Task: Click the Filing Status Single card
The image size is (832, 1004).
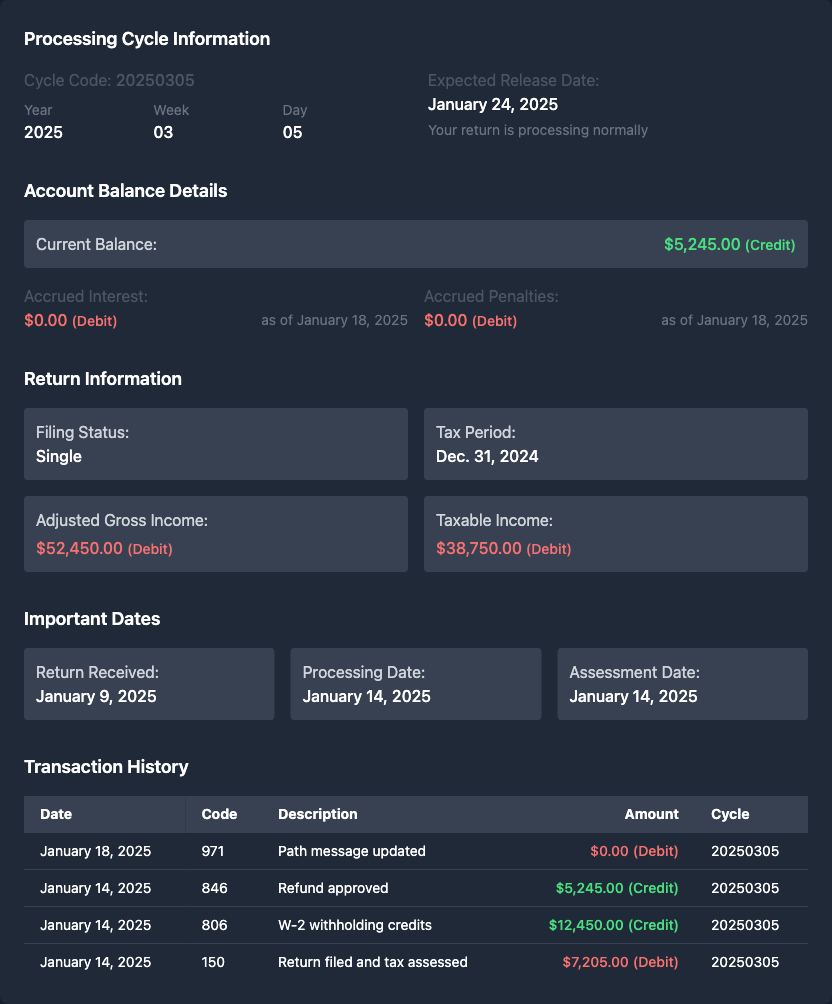Action: (x=215, y=444)
